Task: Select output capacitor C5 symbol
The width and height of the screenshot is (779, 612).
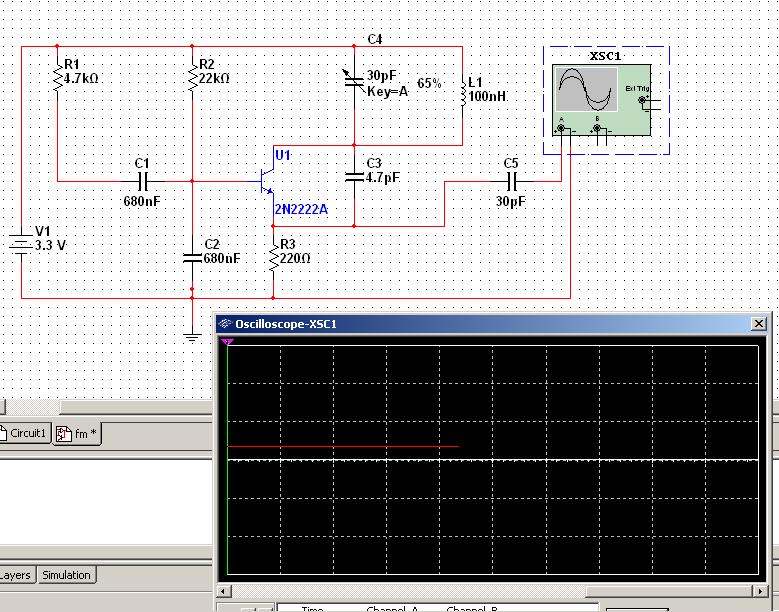Action: pos(512,182)
